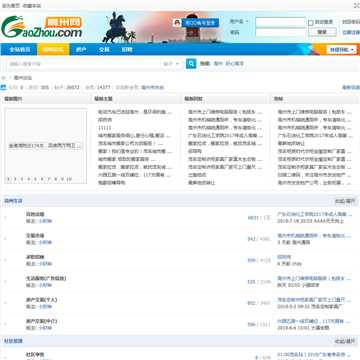Viewport: 360px width, 360px height.
Task: Click the 社区管理 category header link
Action: [x=13, y=341]
